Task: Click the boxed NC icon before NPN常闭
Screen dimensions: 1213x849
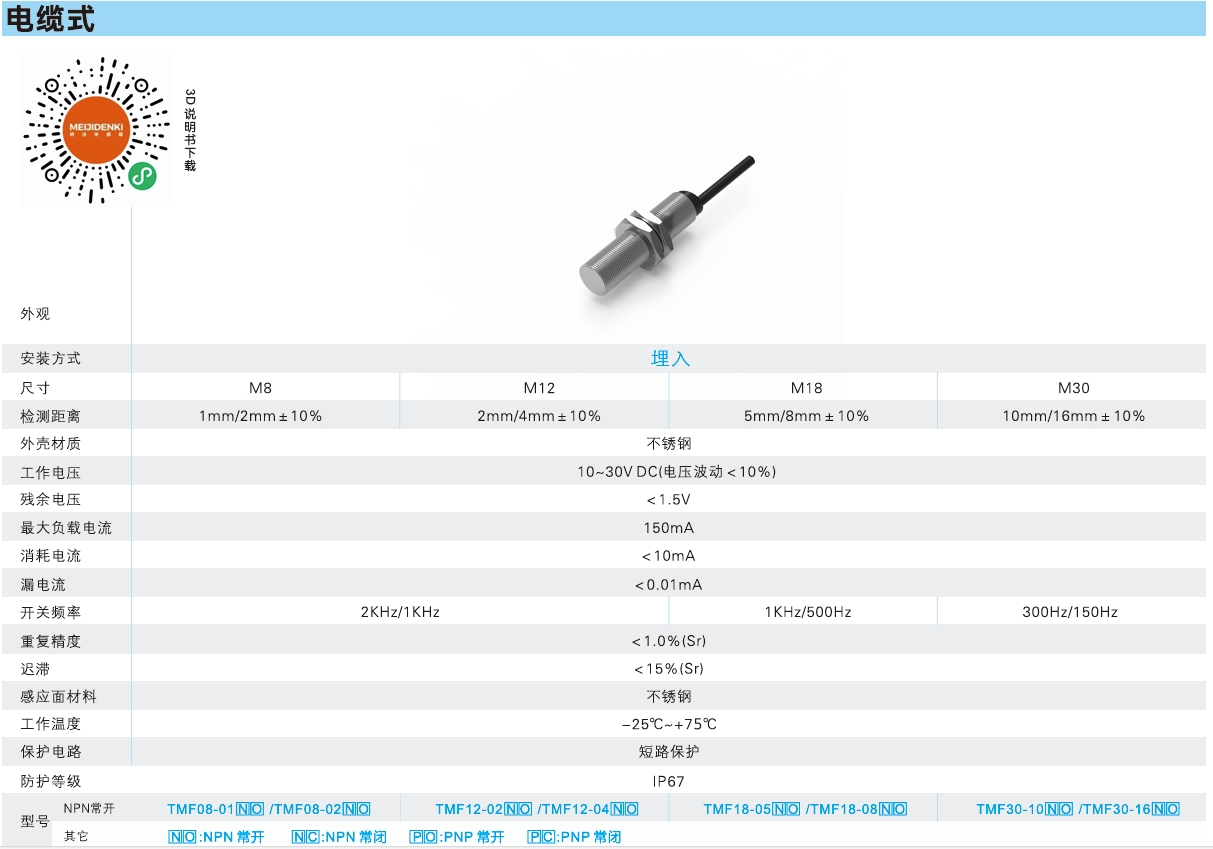Action: pyautogui.click(x=305, y=837)
